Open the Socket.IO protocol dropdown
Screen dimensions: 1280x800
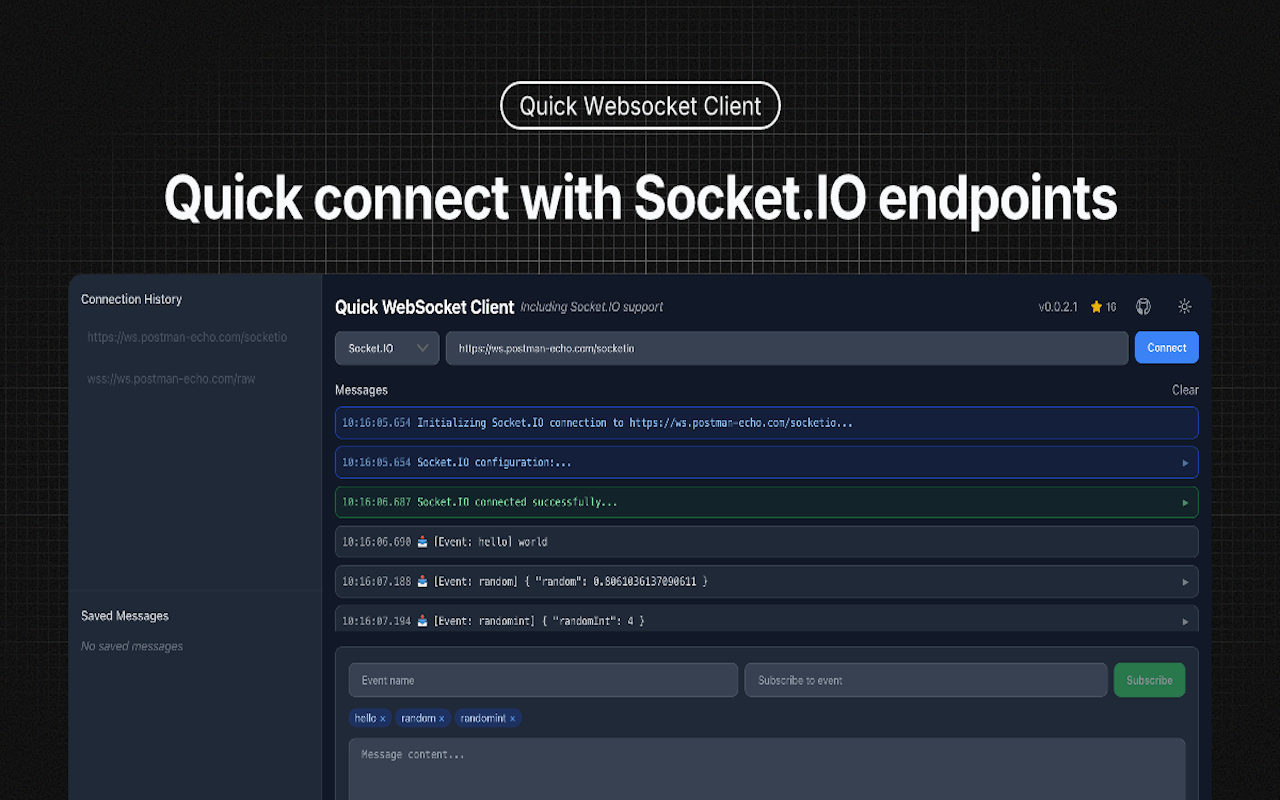387,348
